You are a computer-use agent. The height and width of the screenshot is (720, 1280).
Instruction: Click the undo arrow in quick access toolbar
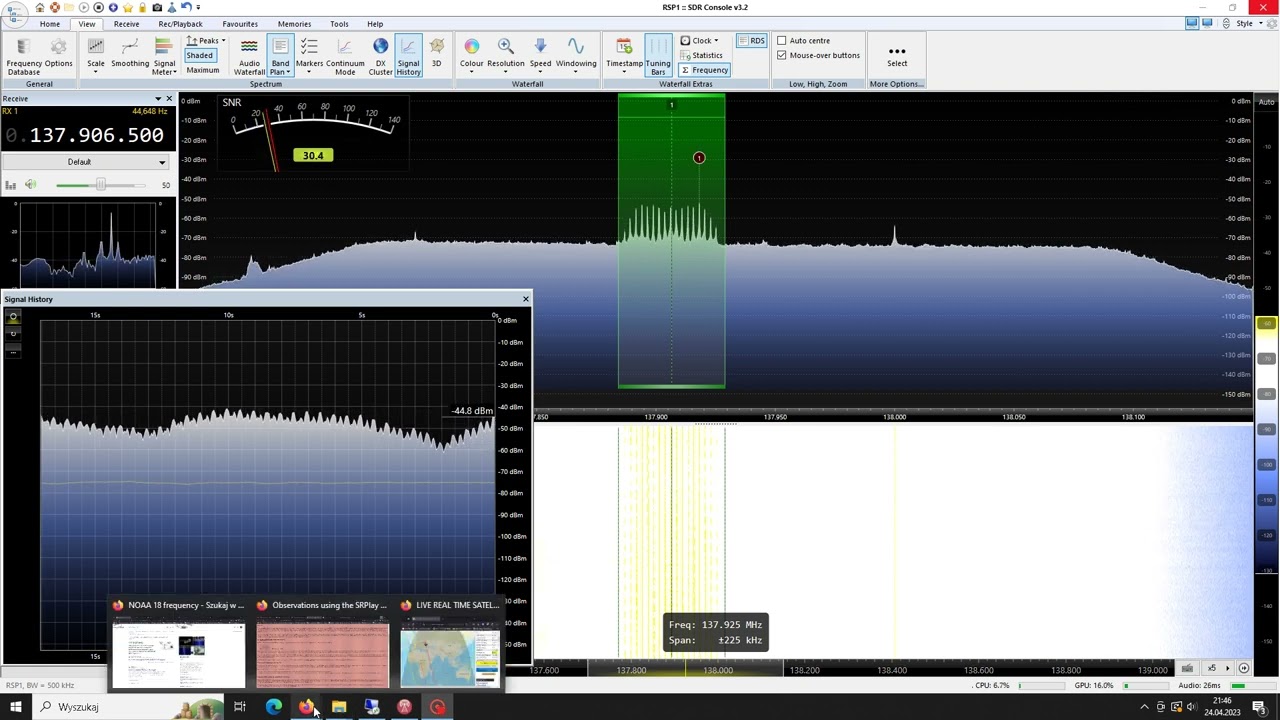186,7
